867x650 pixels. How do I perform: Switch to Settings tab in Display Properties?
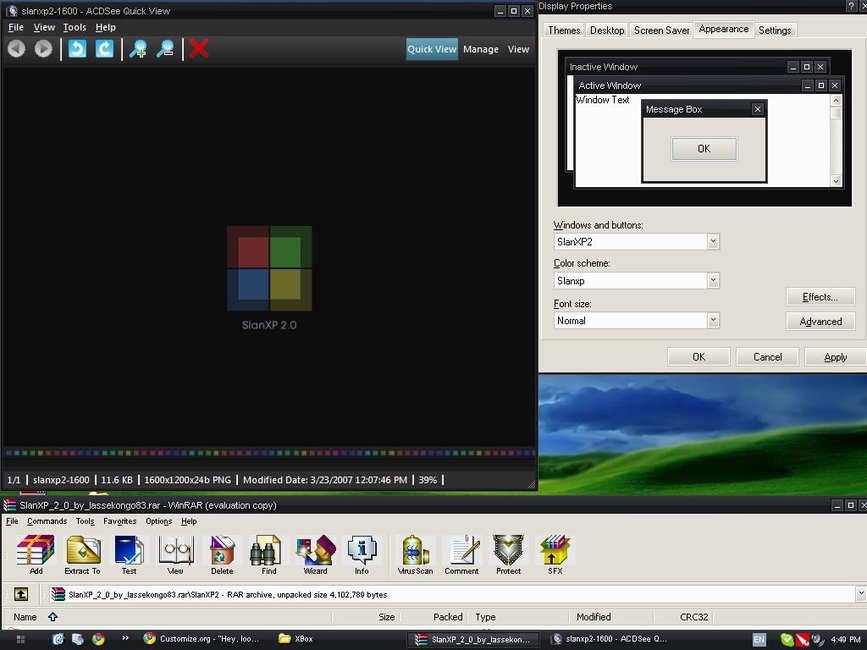(775, 30)
